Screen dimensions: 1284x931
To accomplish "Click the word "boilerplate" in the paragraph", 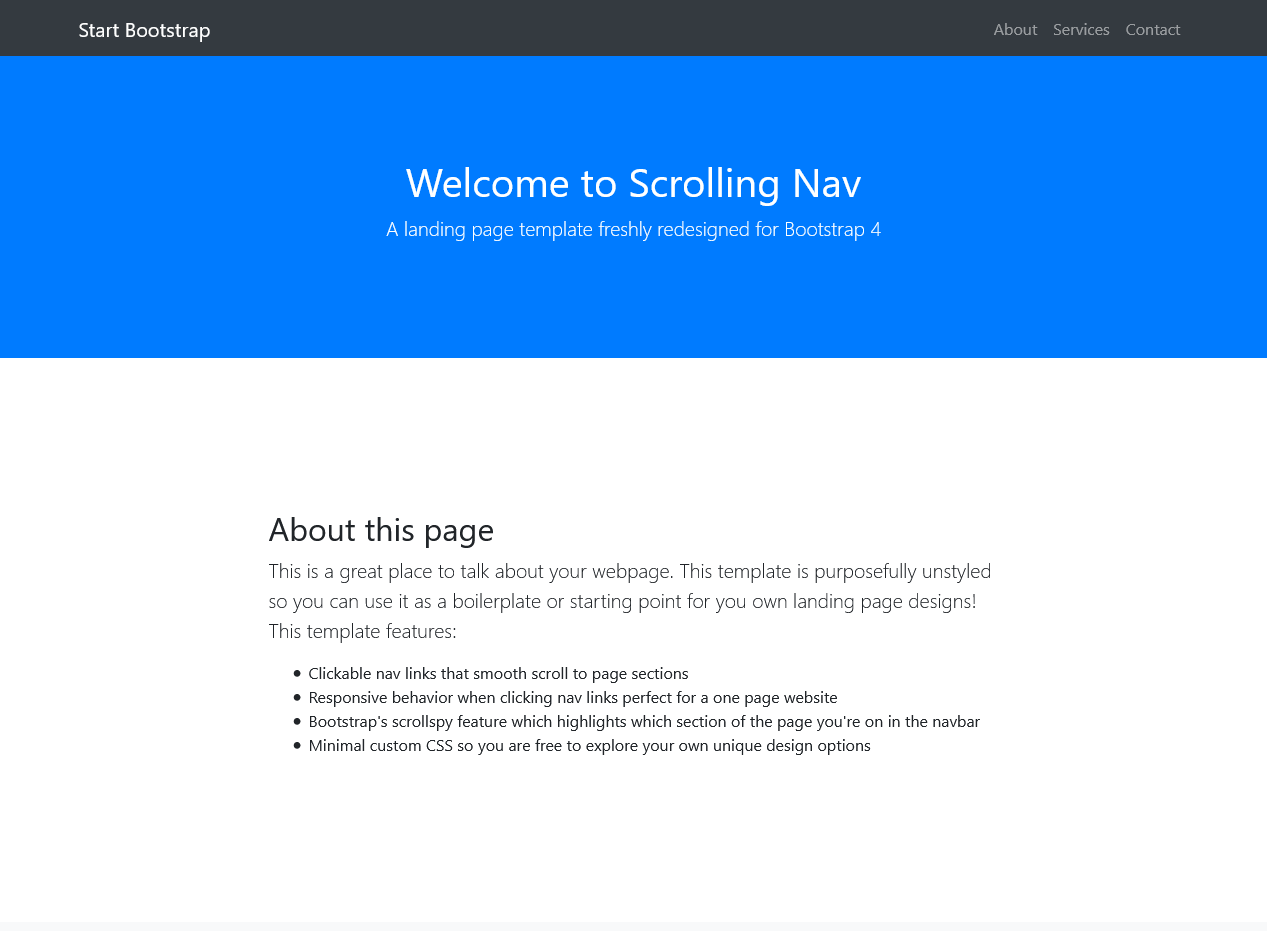I will click(496, 602).
